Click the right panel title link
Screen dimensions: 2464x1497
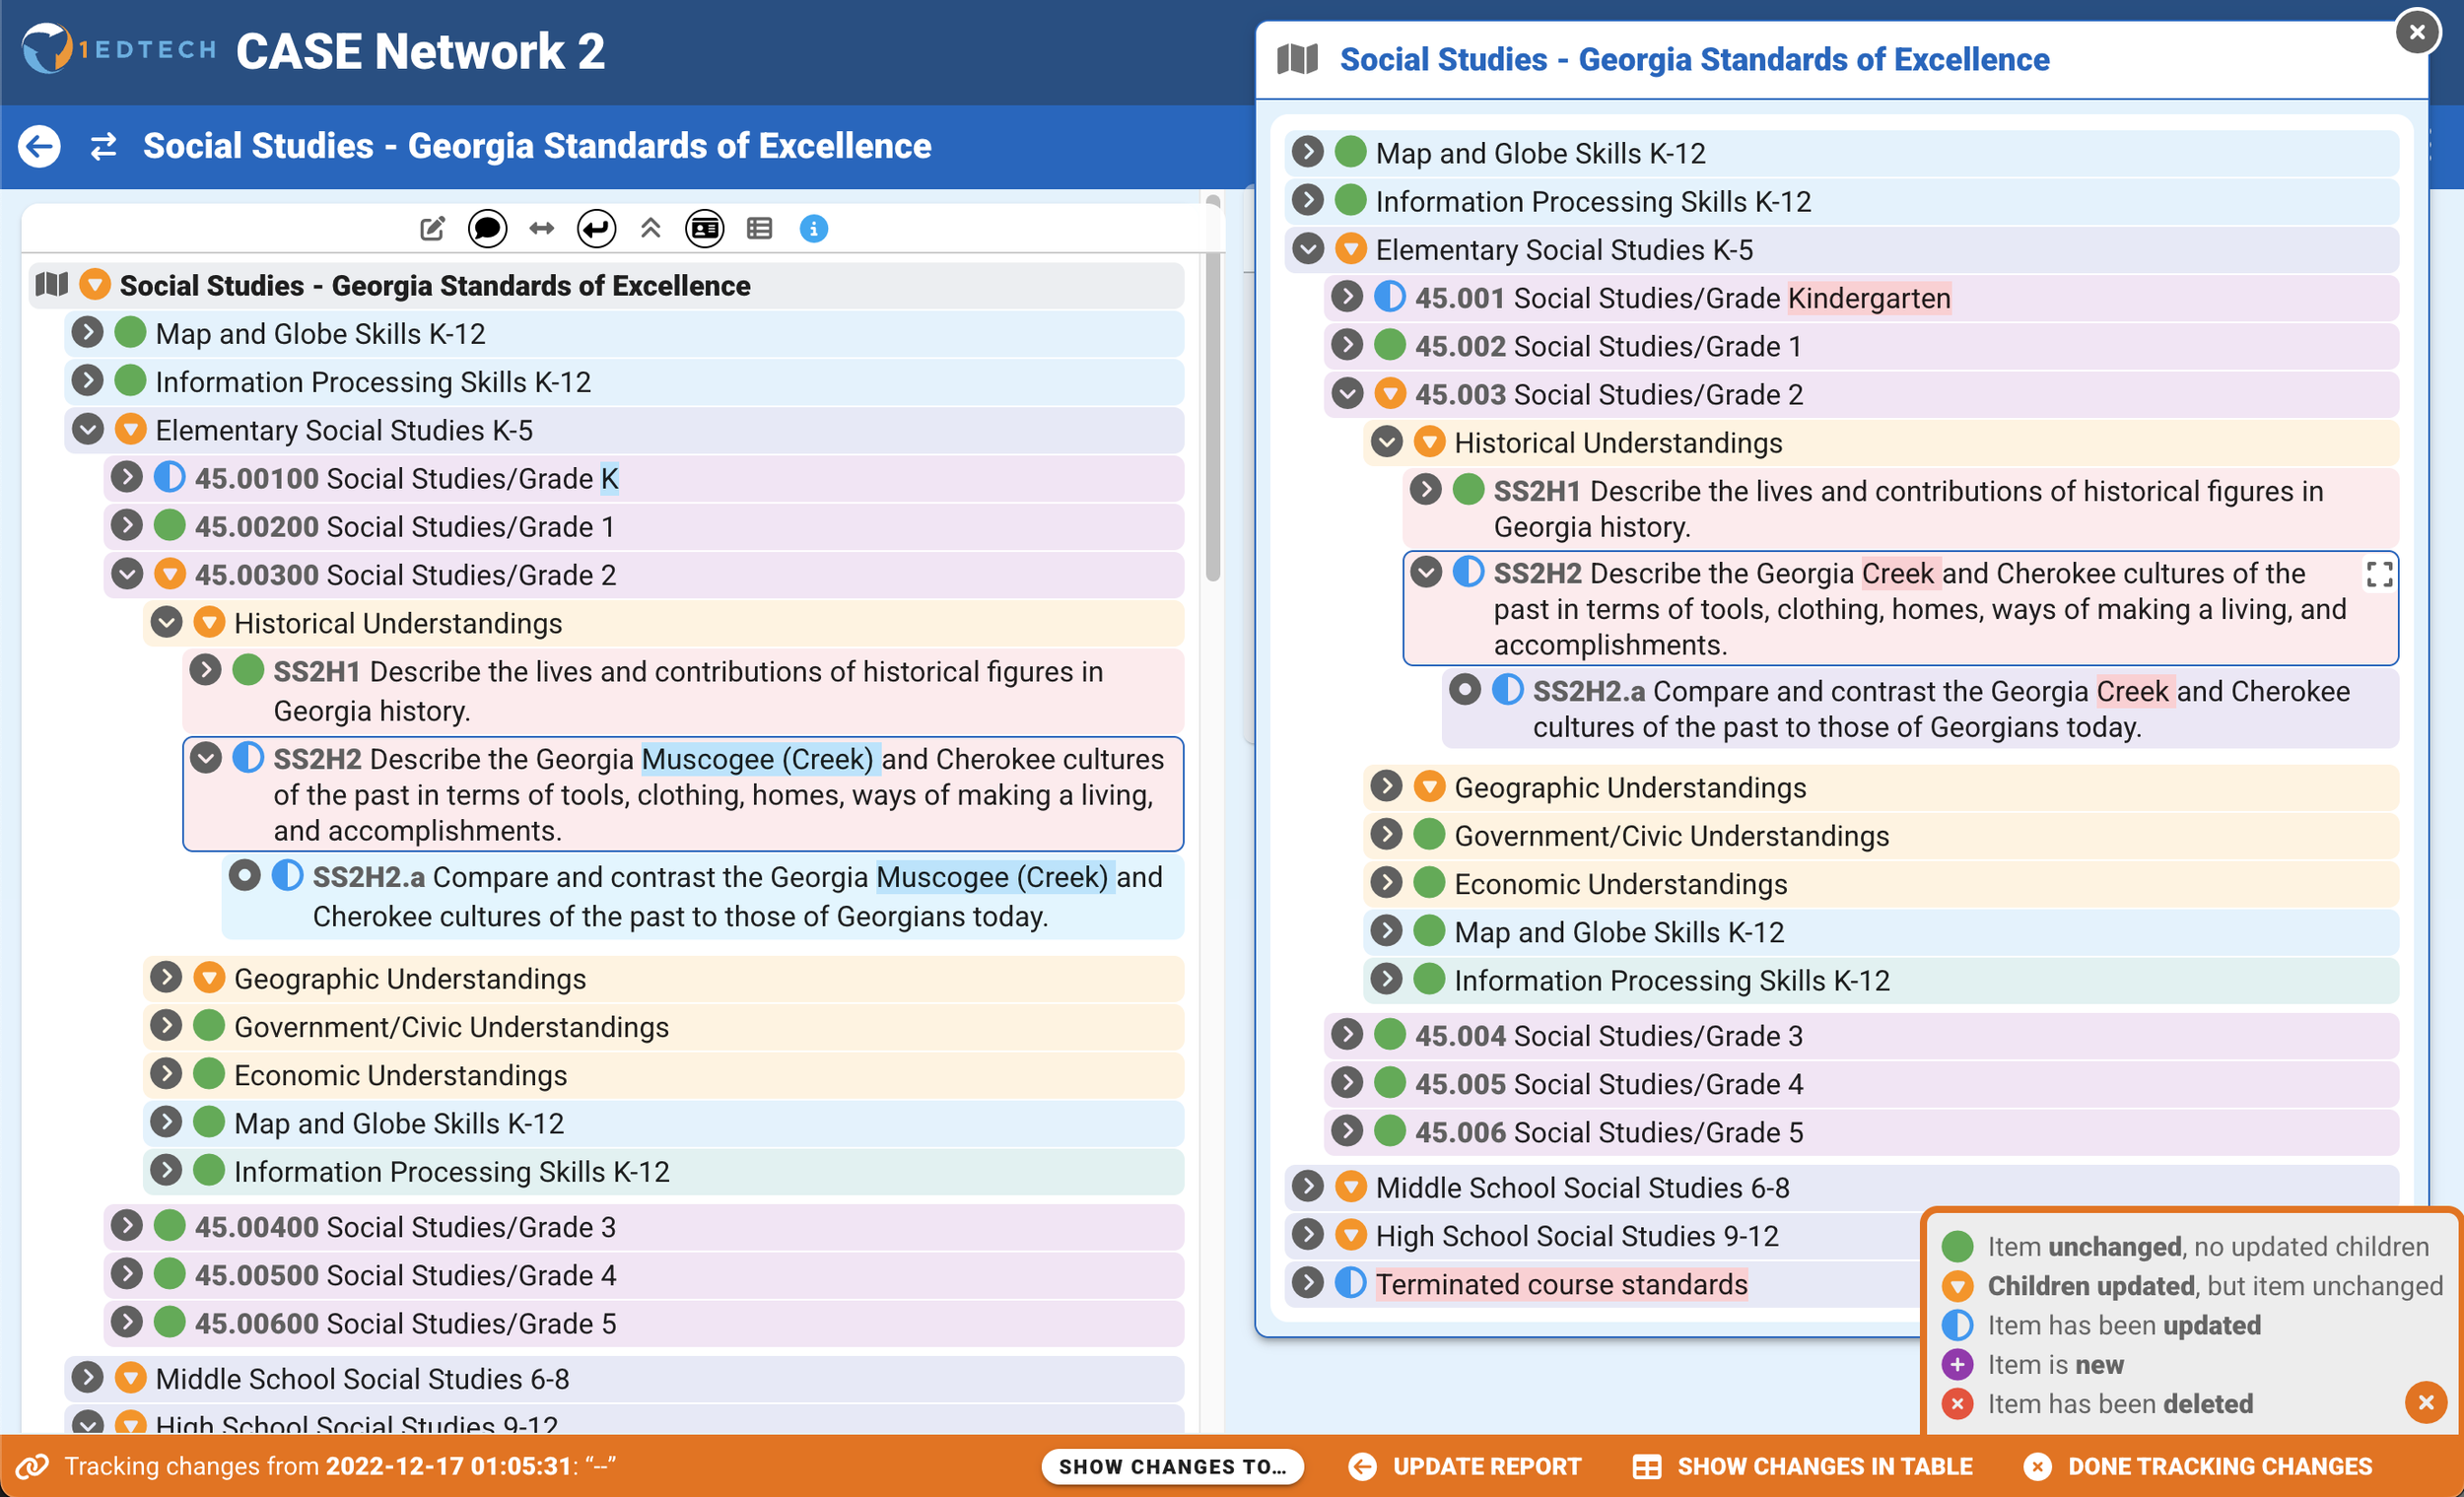coord(1694,59)
